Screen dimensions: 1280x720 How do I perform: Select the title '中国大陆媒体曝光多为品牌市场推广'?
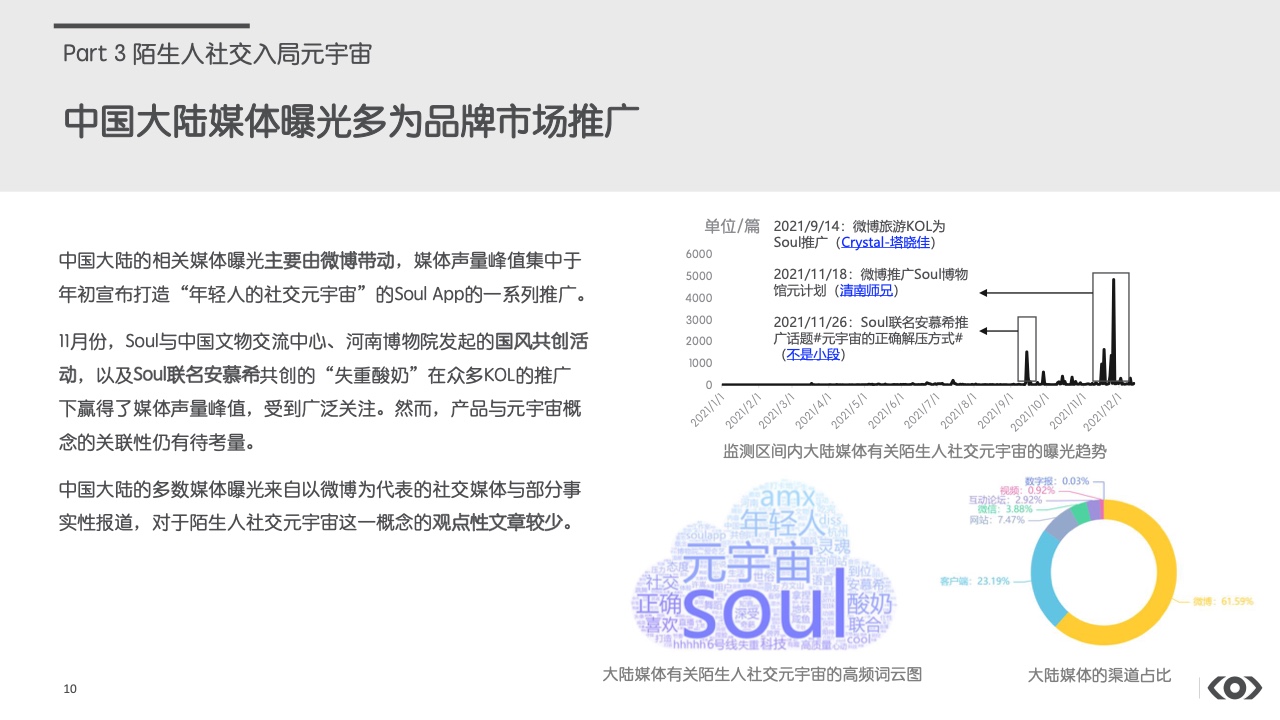pos(351,121)
